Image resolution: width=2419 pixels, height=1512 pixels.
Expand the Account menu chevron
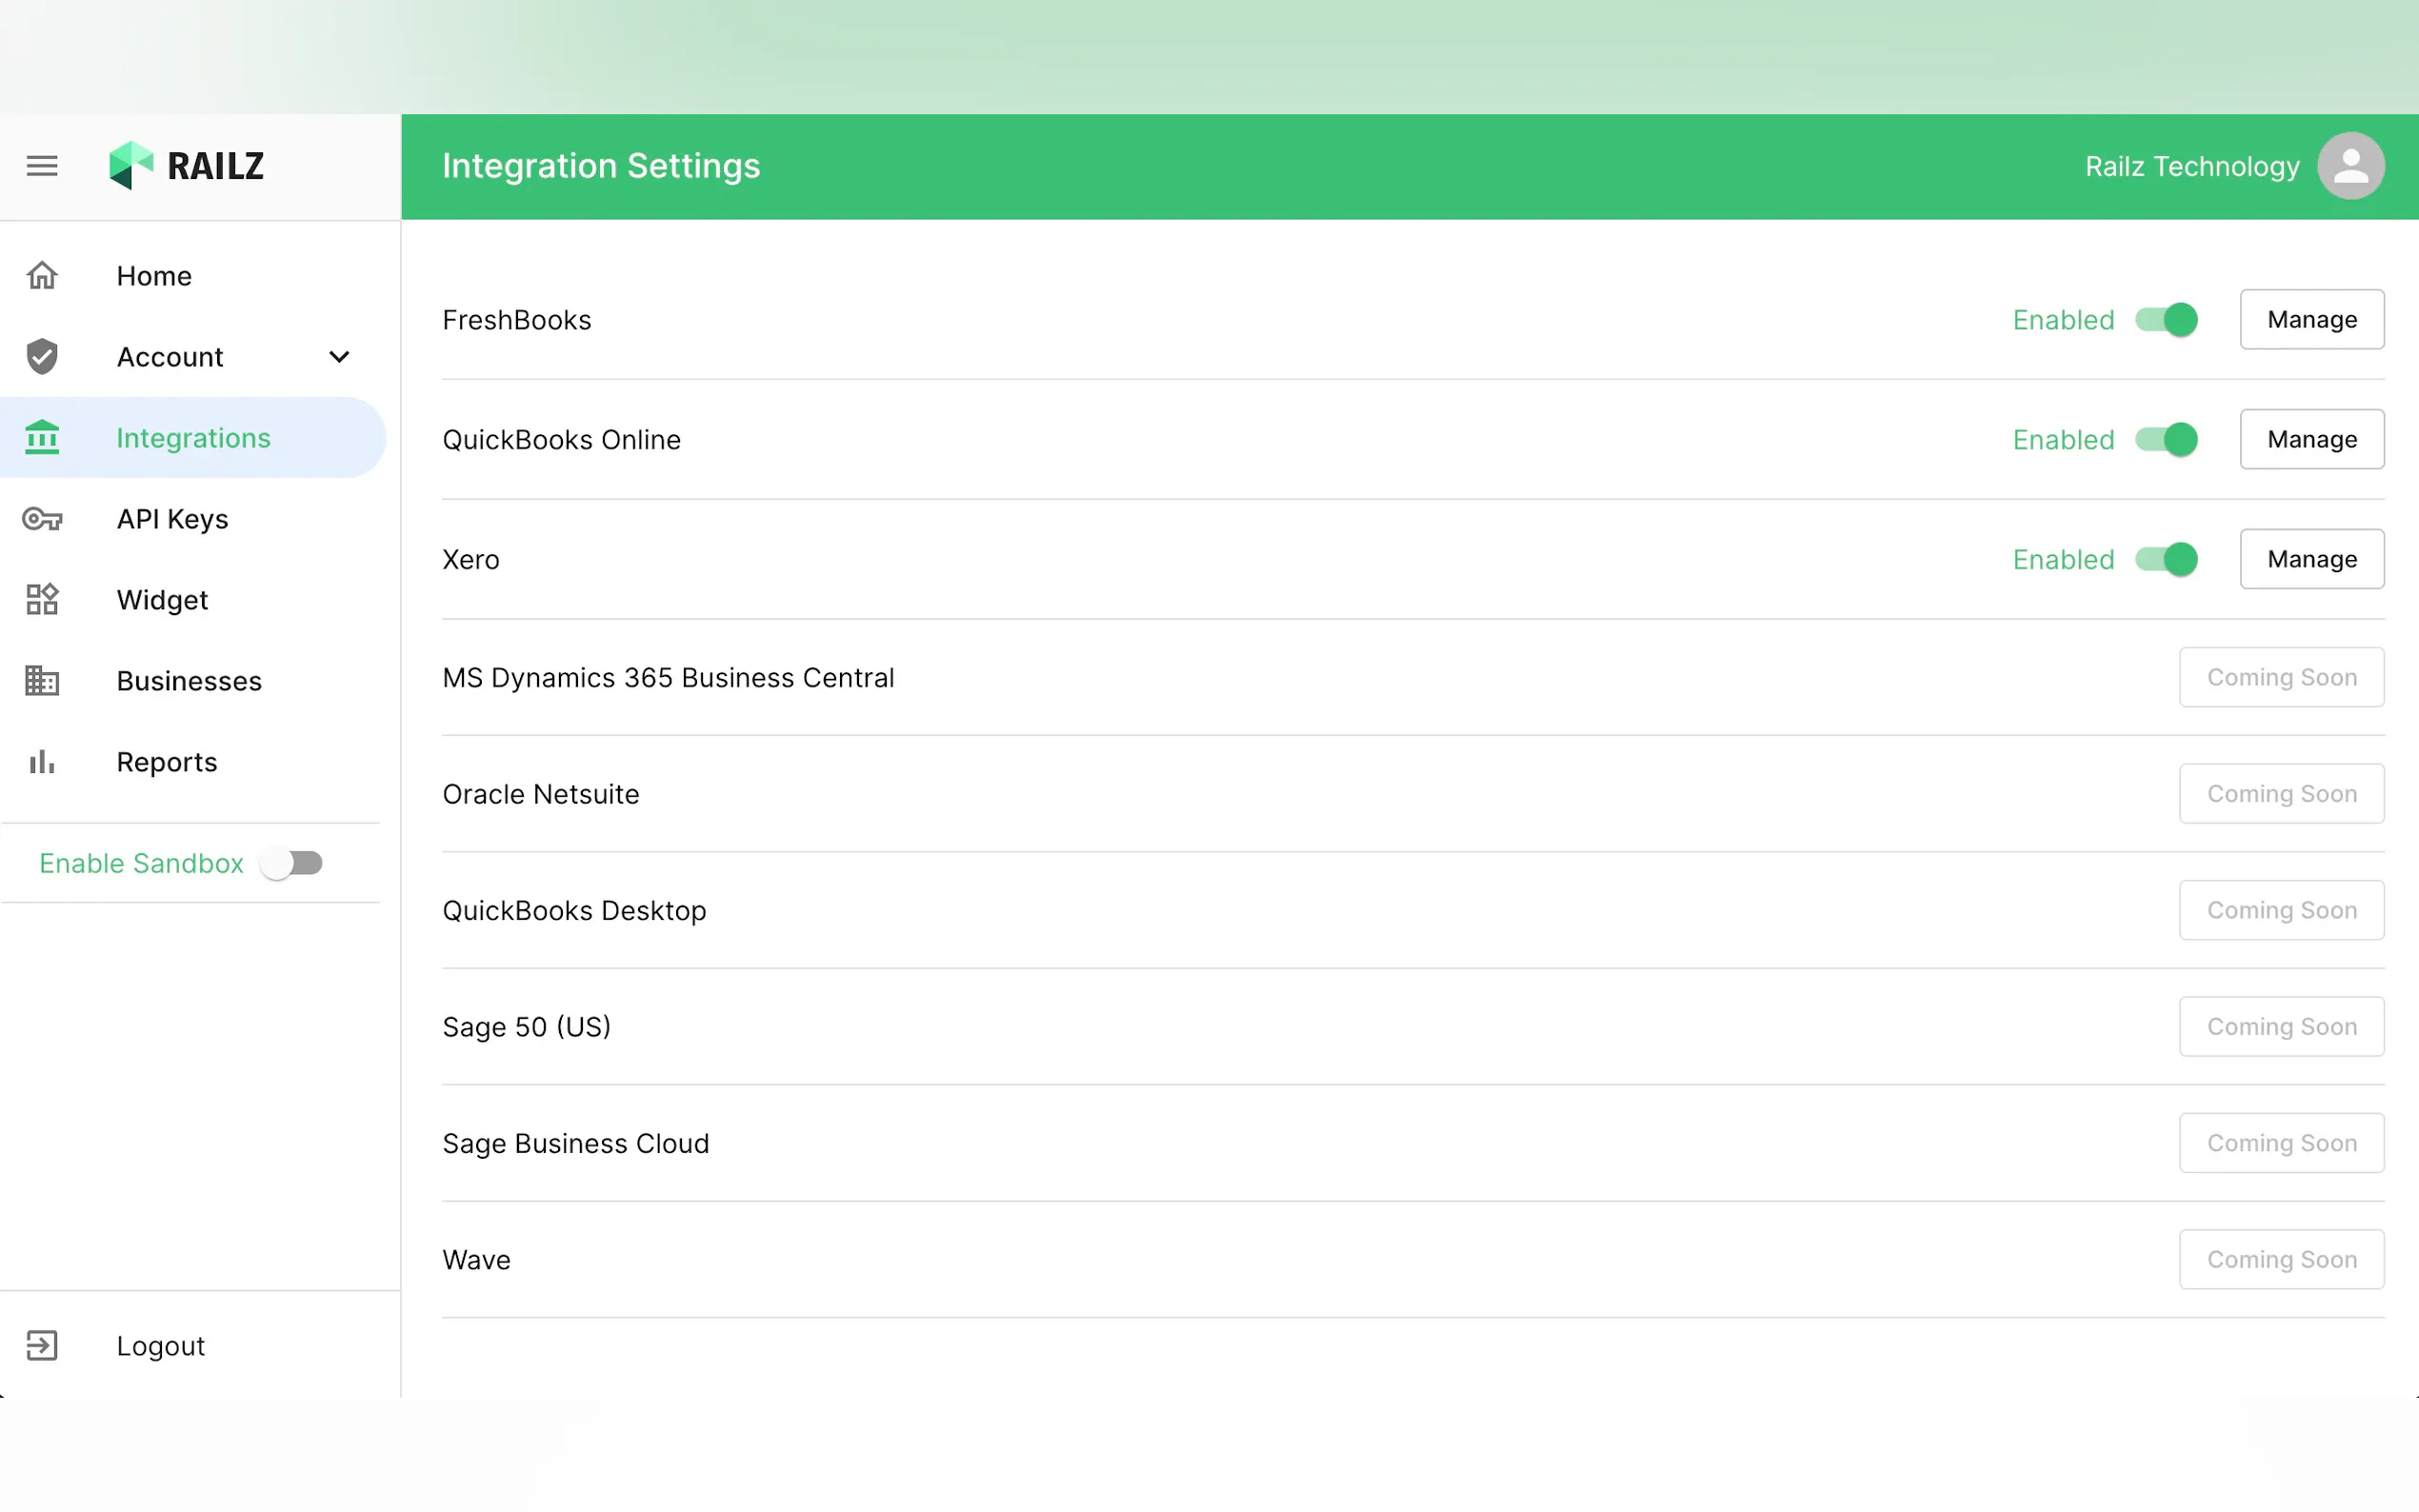coord(339,357)
